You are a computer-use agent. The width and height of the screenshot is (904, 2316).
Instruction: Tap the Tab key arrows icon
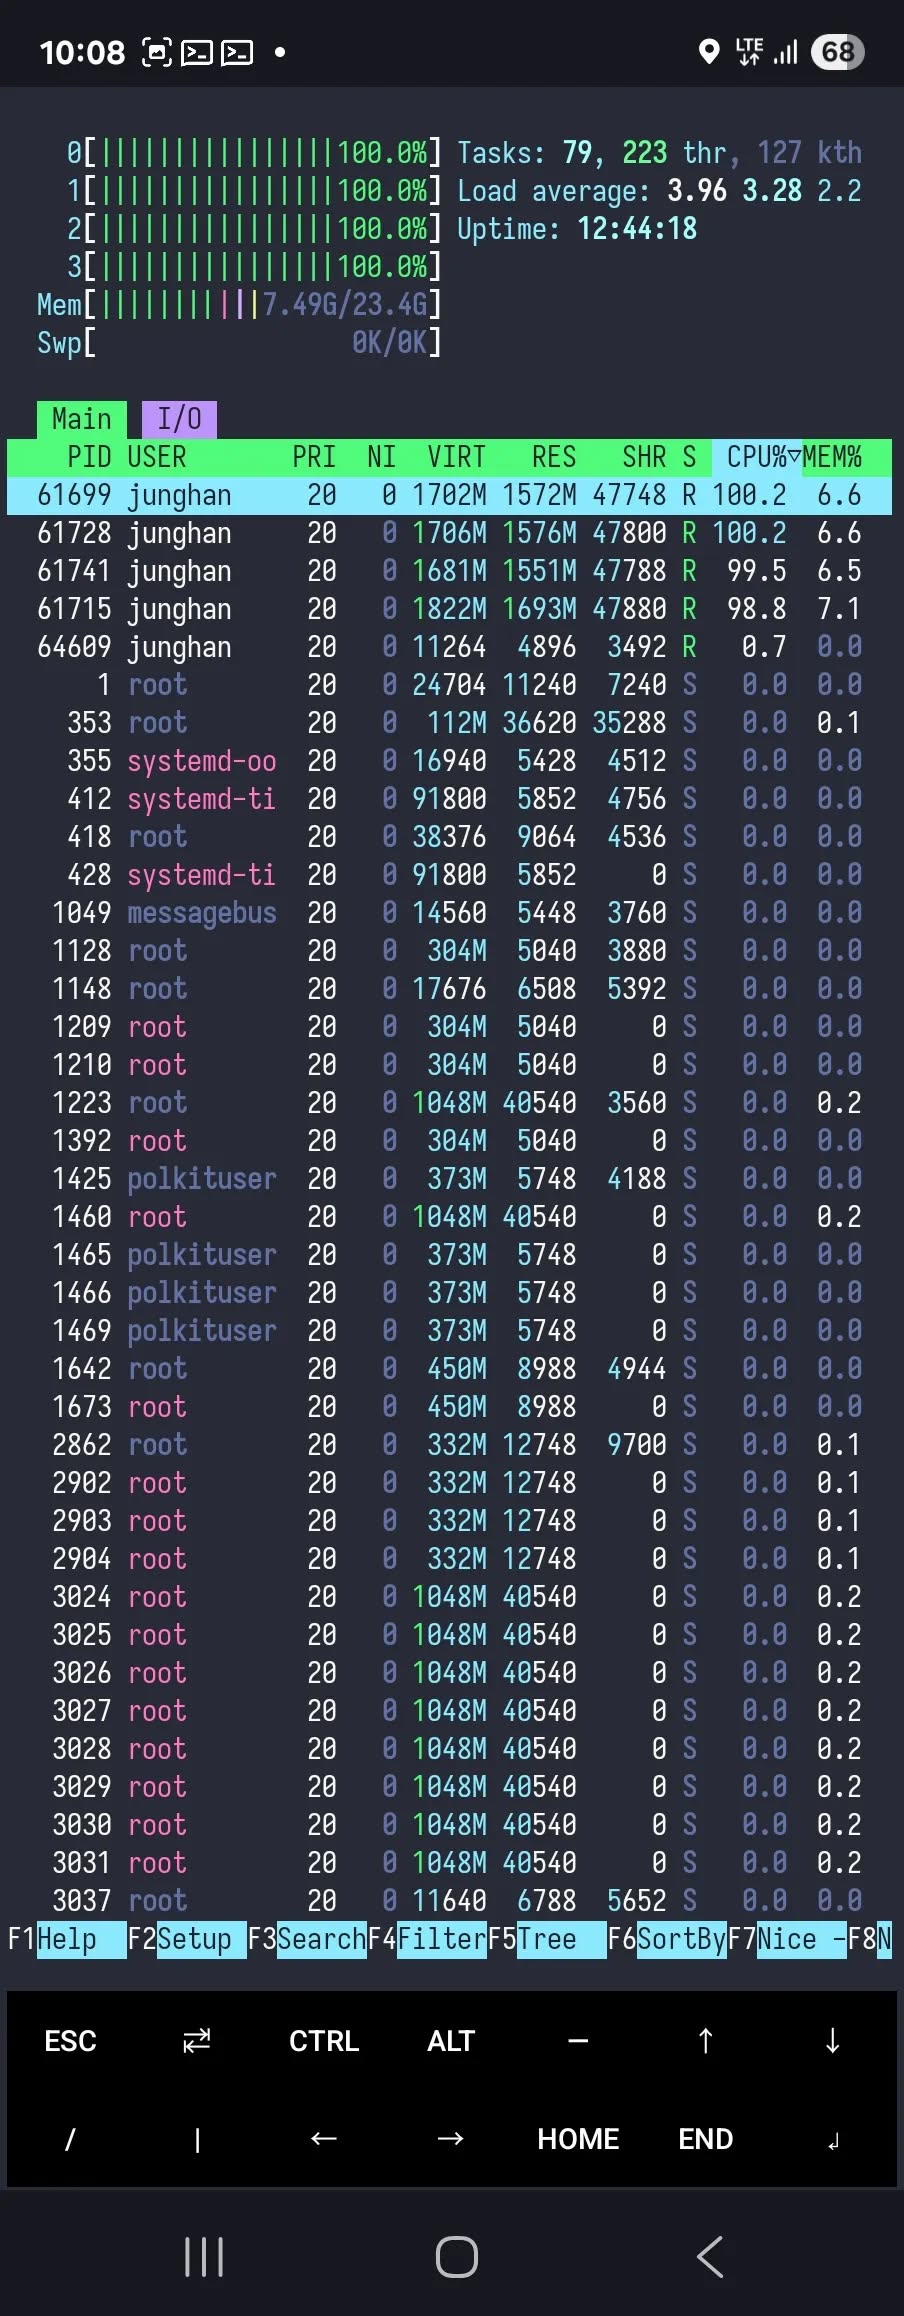tap(197, 2041)
